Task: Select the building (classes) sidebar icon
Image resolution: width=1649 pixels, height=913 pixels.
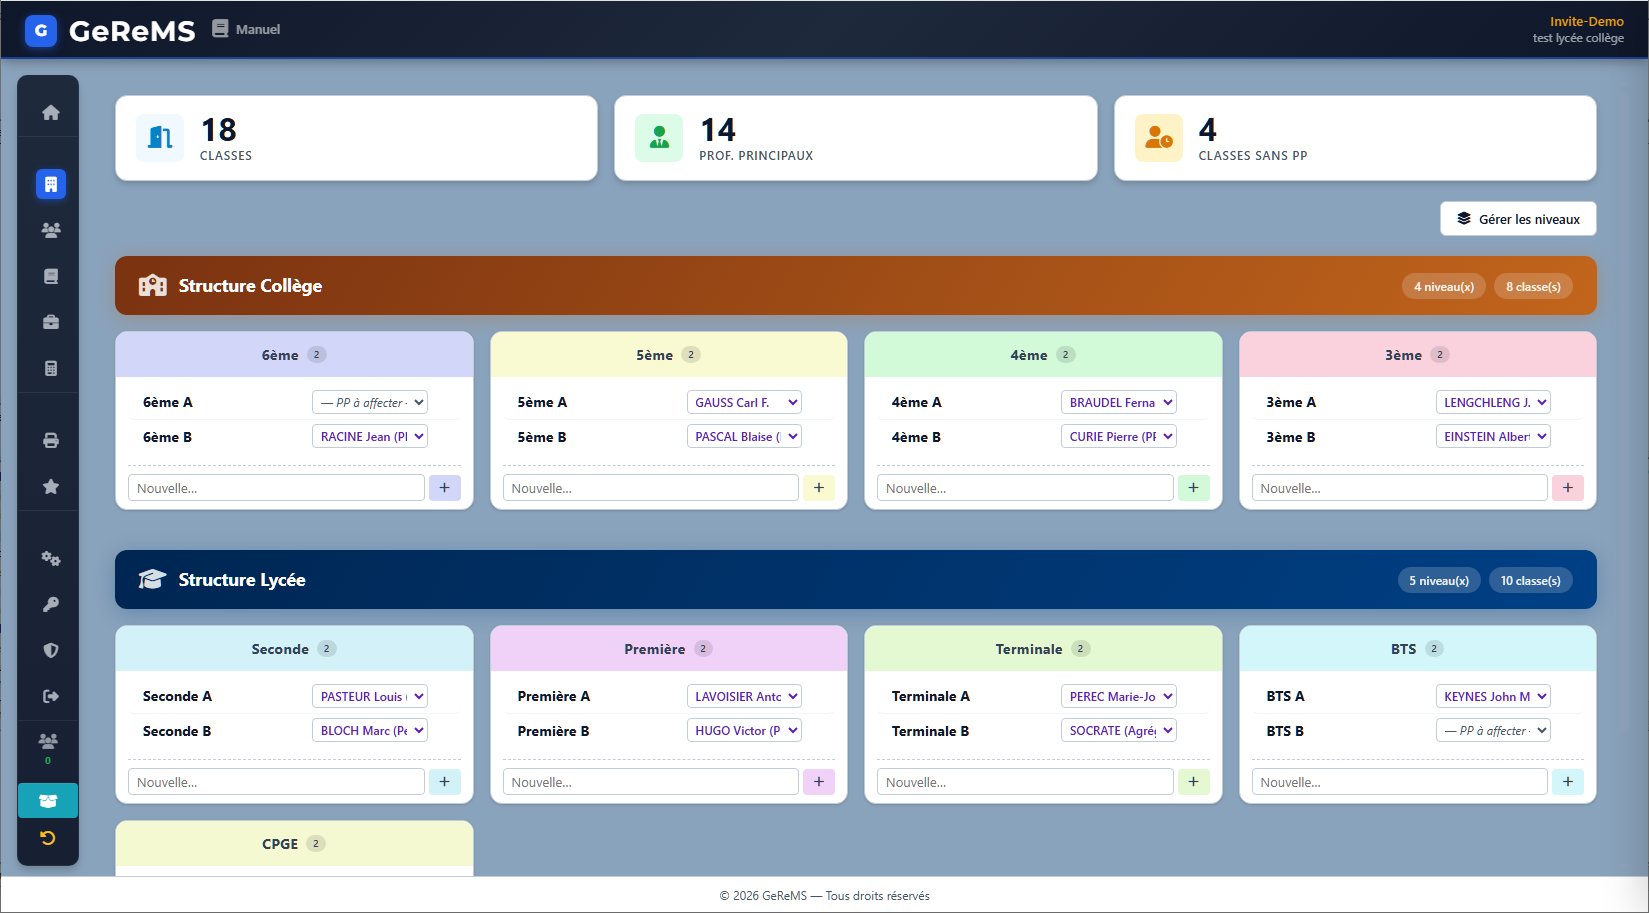Action: [50, 184]
